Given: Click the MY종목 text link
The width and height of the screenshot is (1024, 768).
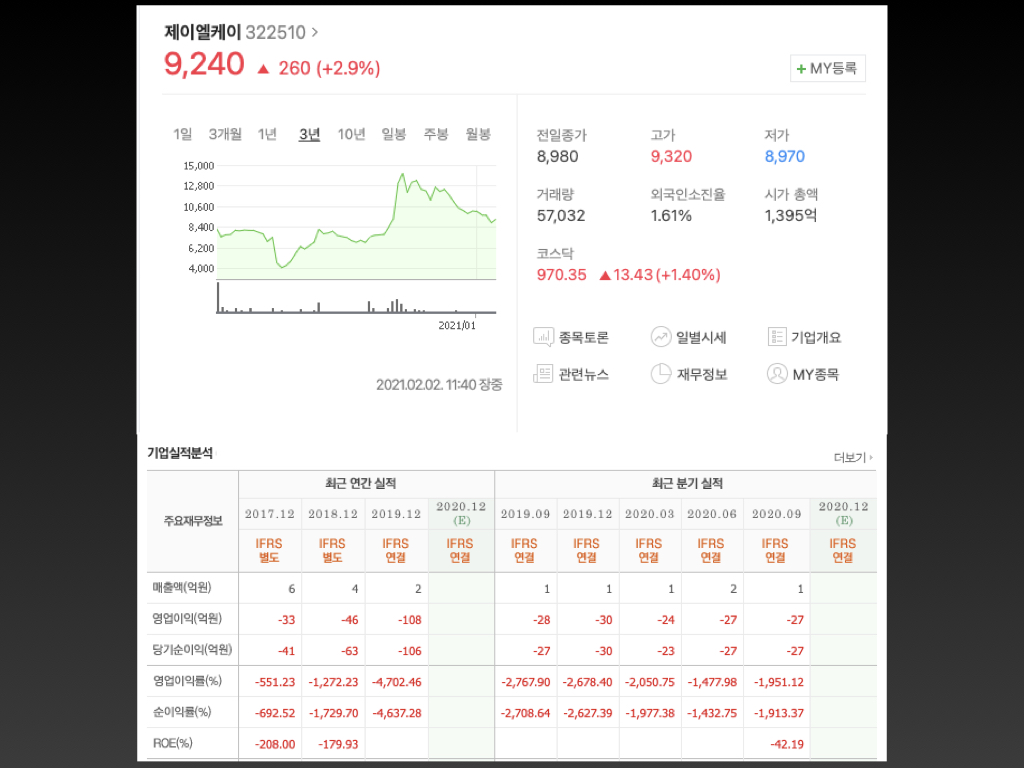Looking at the screenshot, I should [x=816, y=375].
